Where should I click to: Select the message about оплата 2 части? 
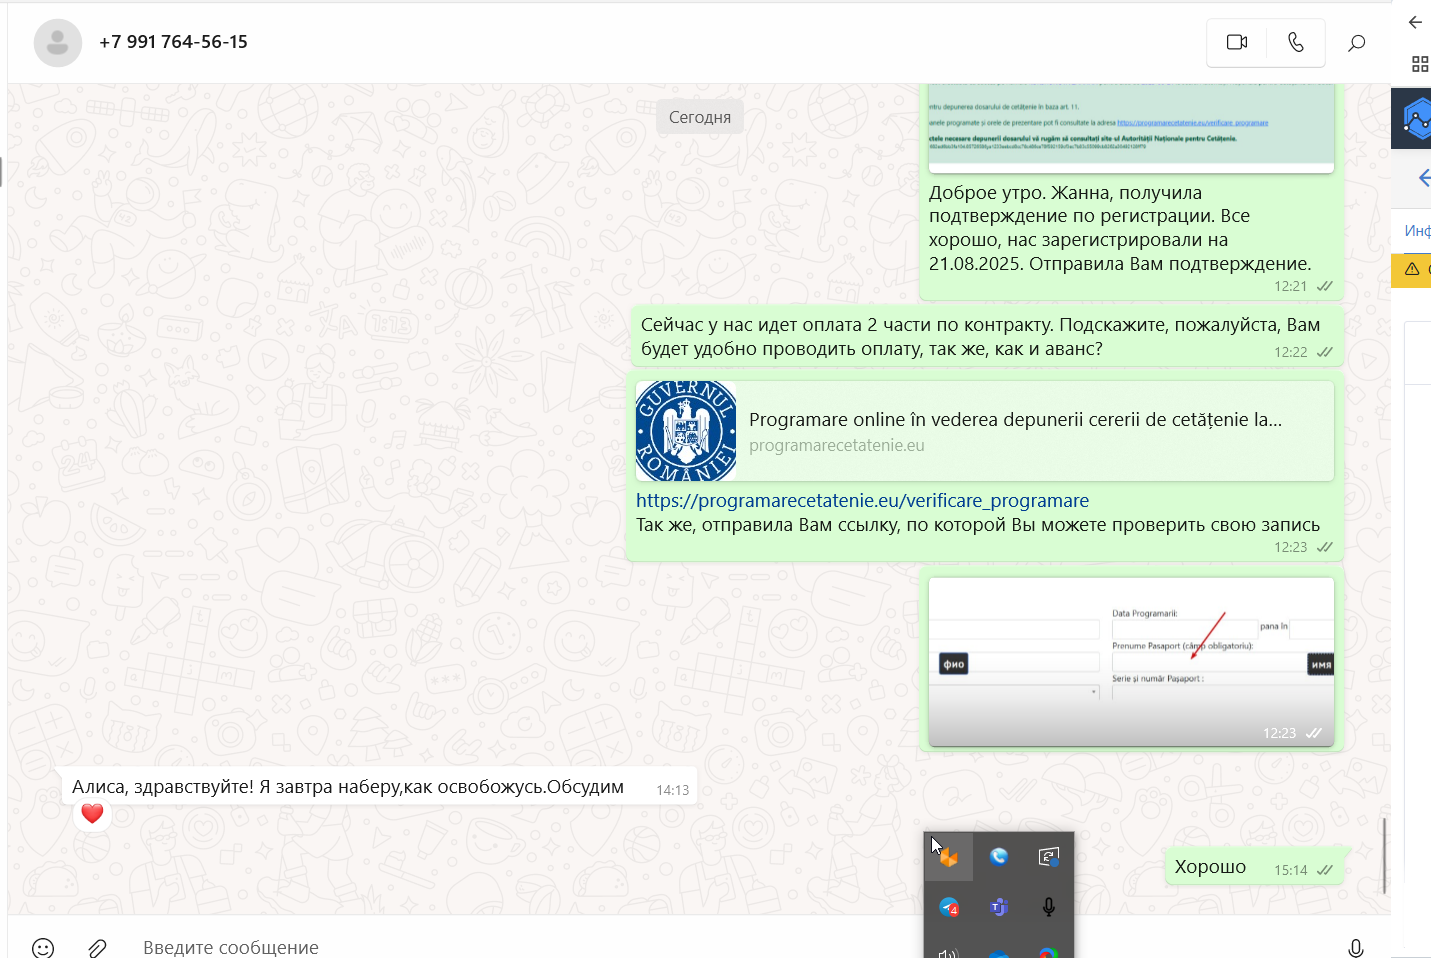[985, 336]
